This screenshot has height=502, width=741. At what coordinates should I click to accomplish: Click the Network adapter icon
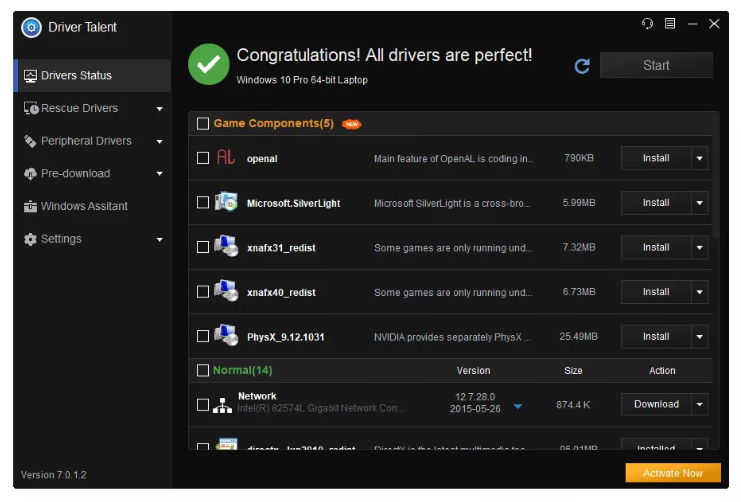222,406
